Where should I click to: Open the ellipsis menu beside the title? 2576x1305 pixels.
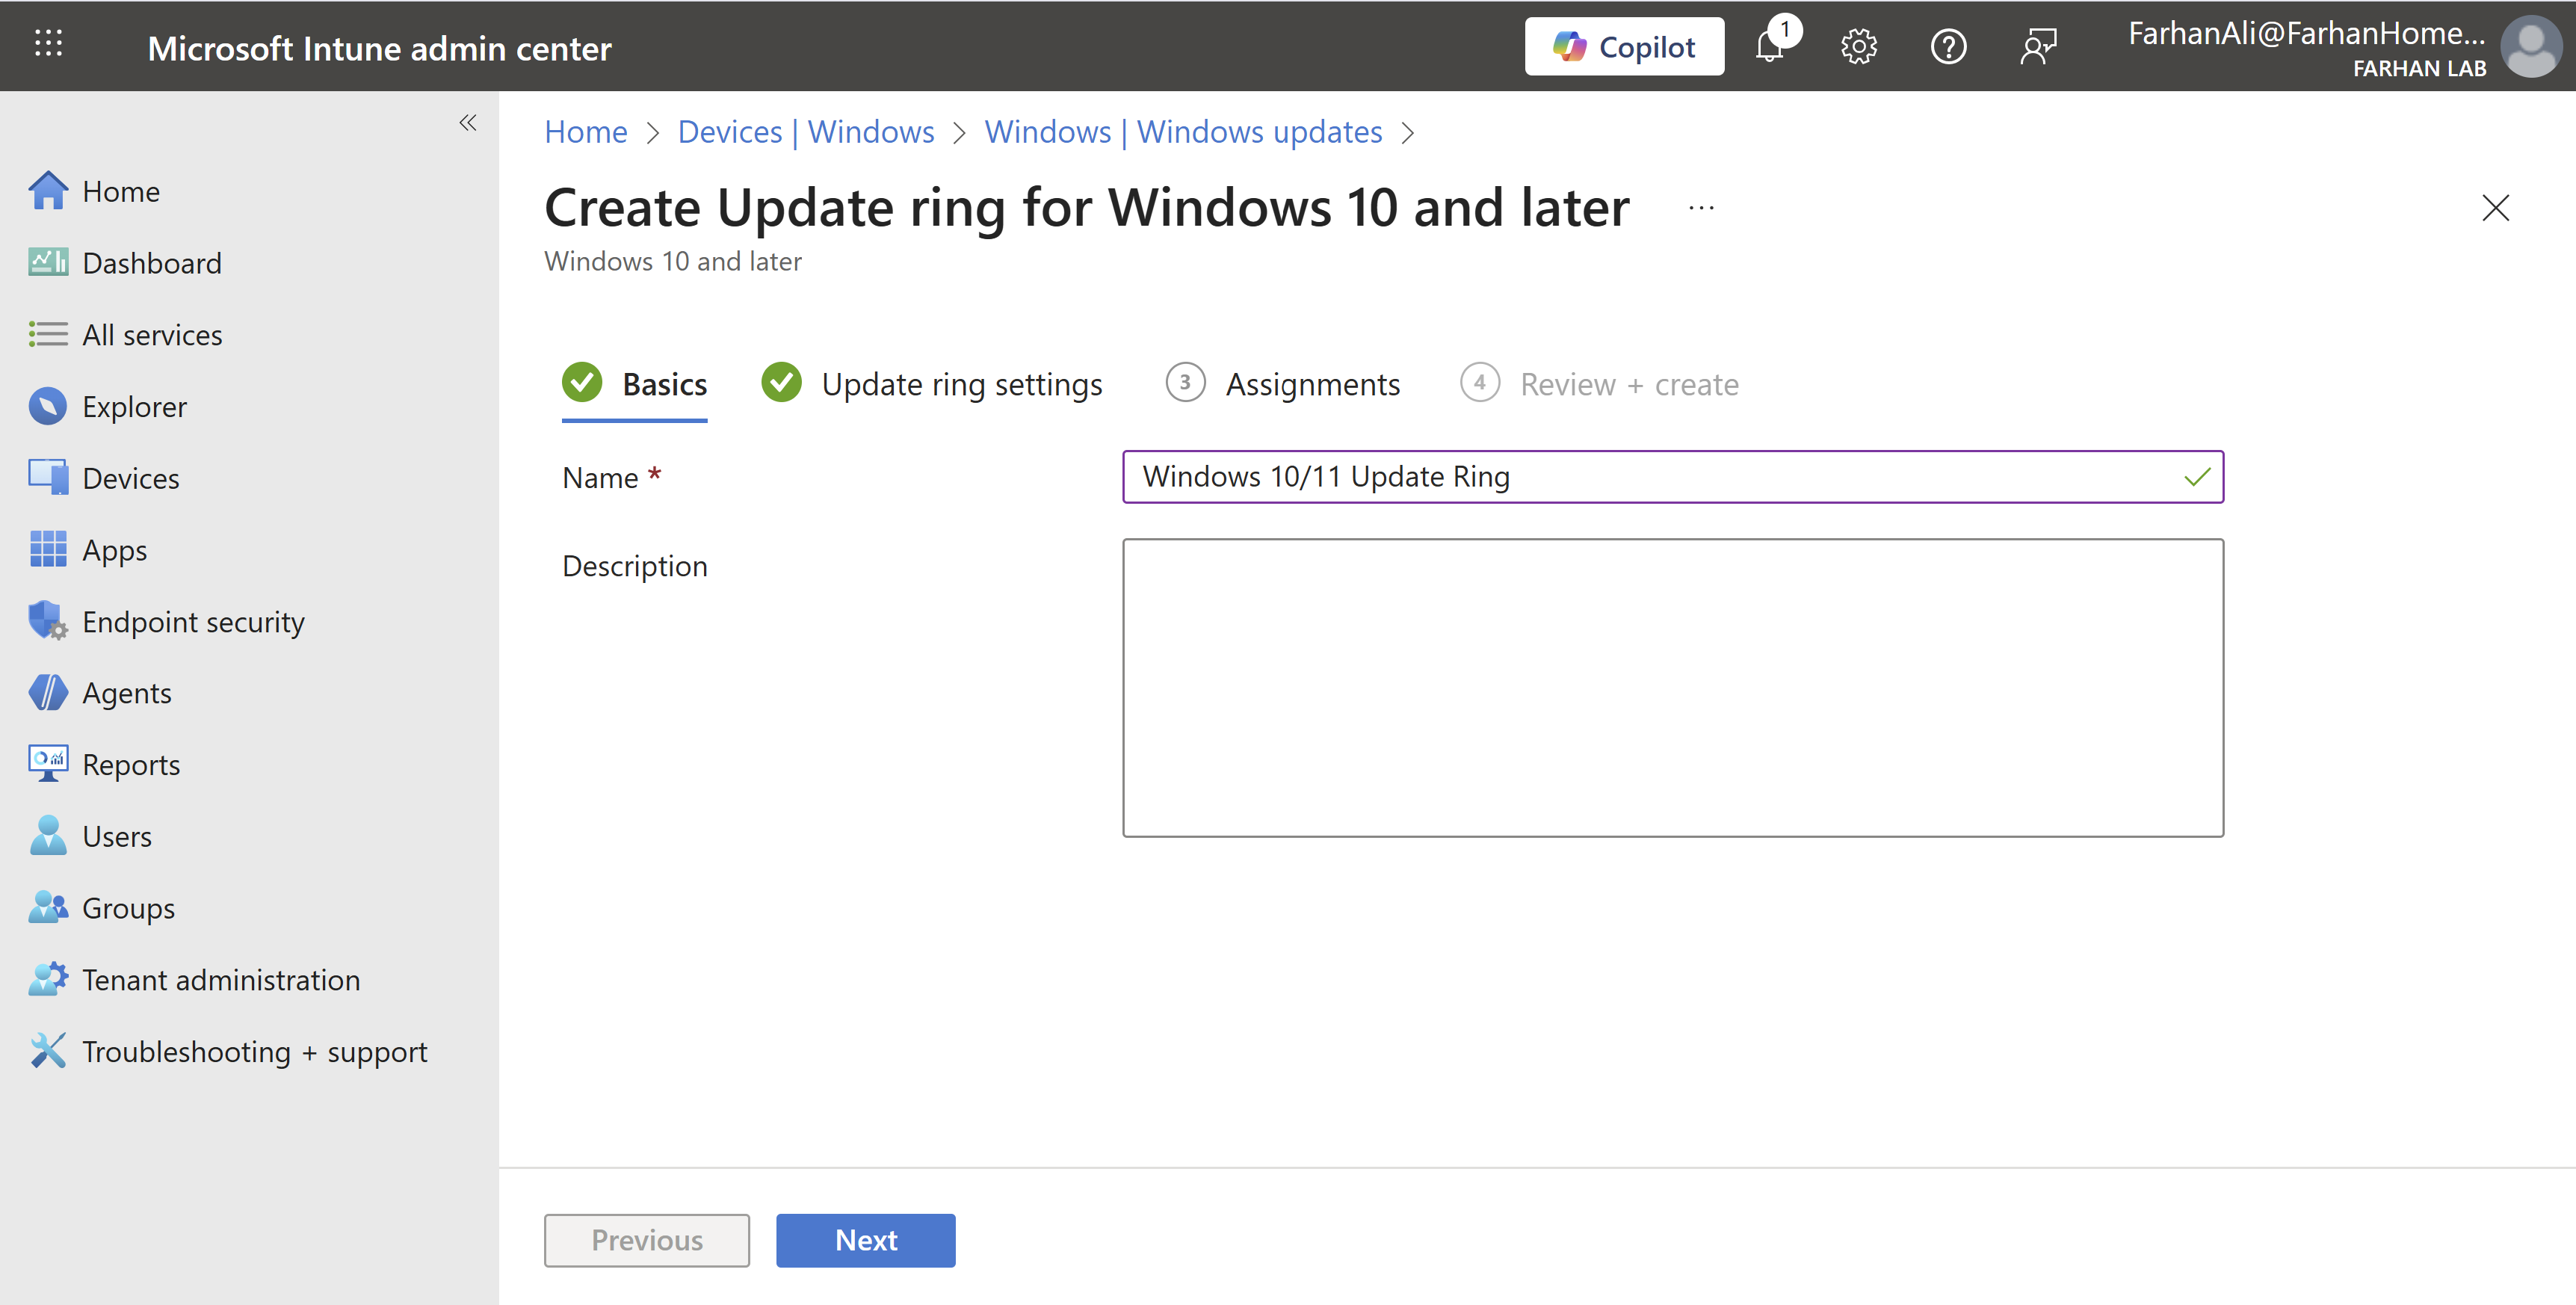click(1701, 208)
